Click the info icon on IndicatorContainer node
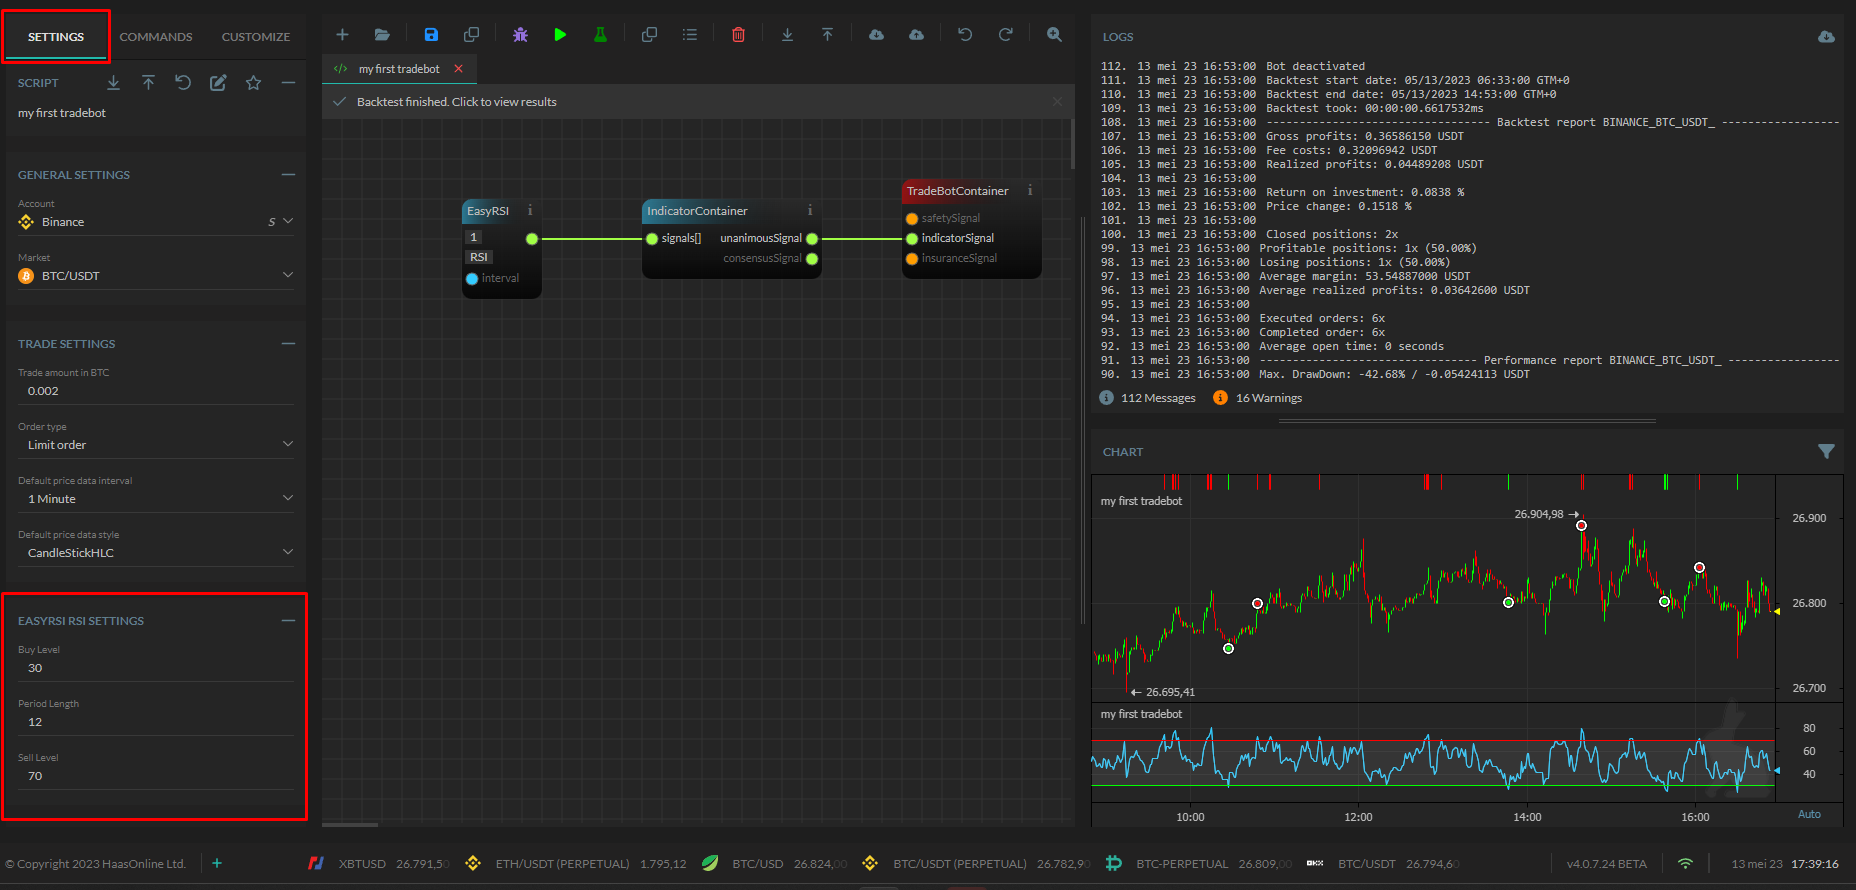1856x890 pixels. [810, 210]
